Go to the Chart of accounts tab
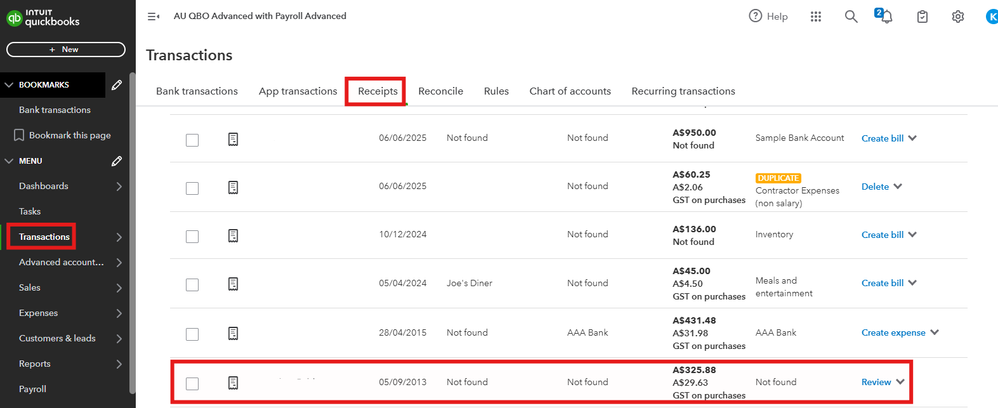 [570, 91]
